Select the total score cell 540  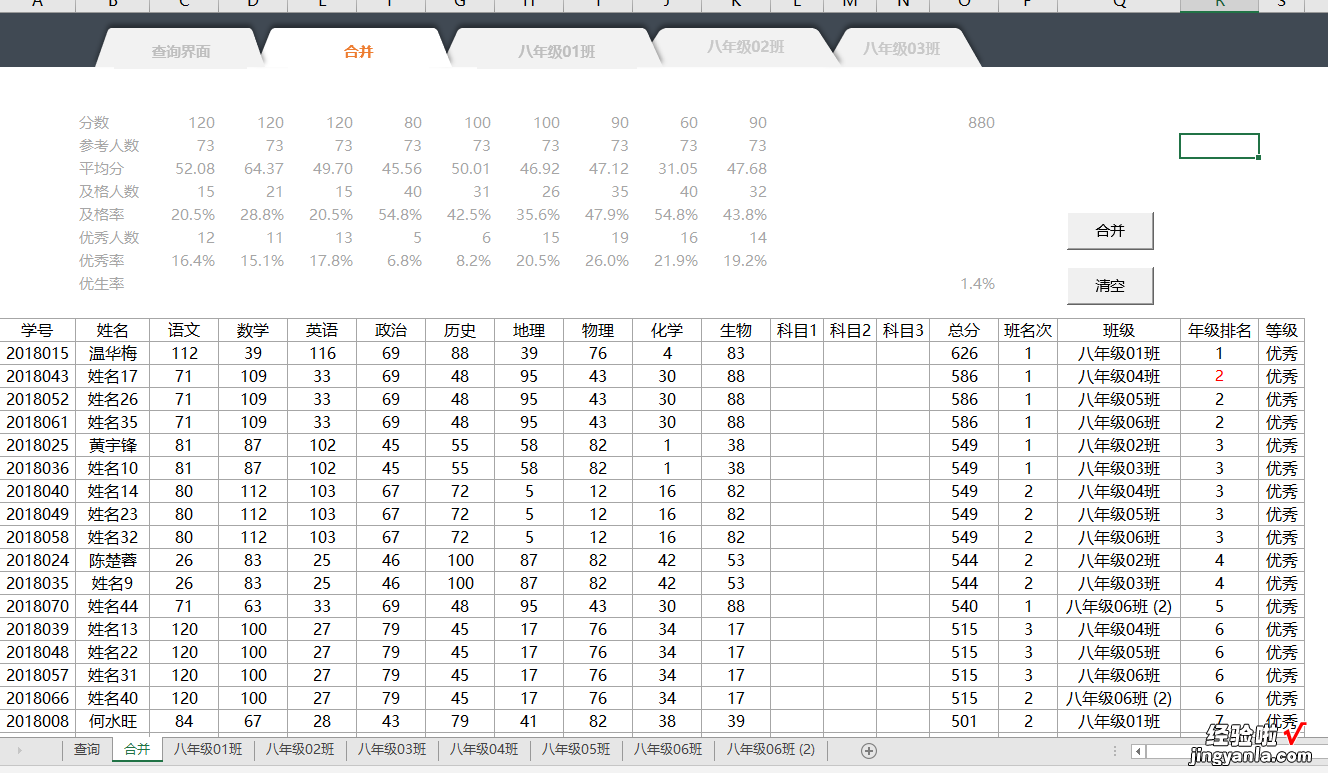coord(964,606)
